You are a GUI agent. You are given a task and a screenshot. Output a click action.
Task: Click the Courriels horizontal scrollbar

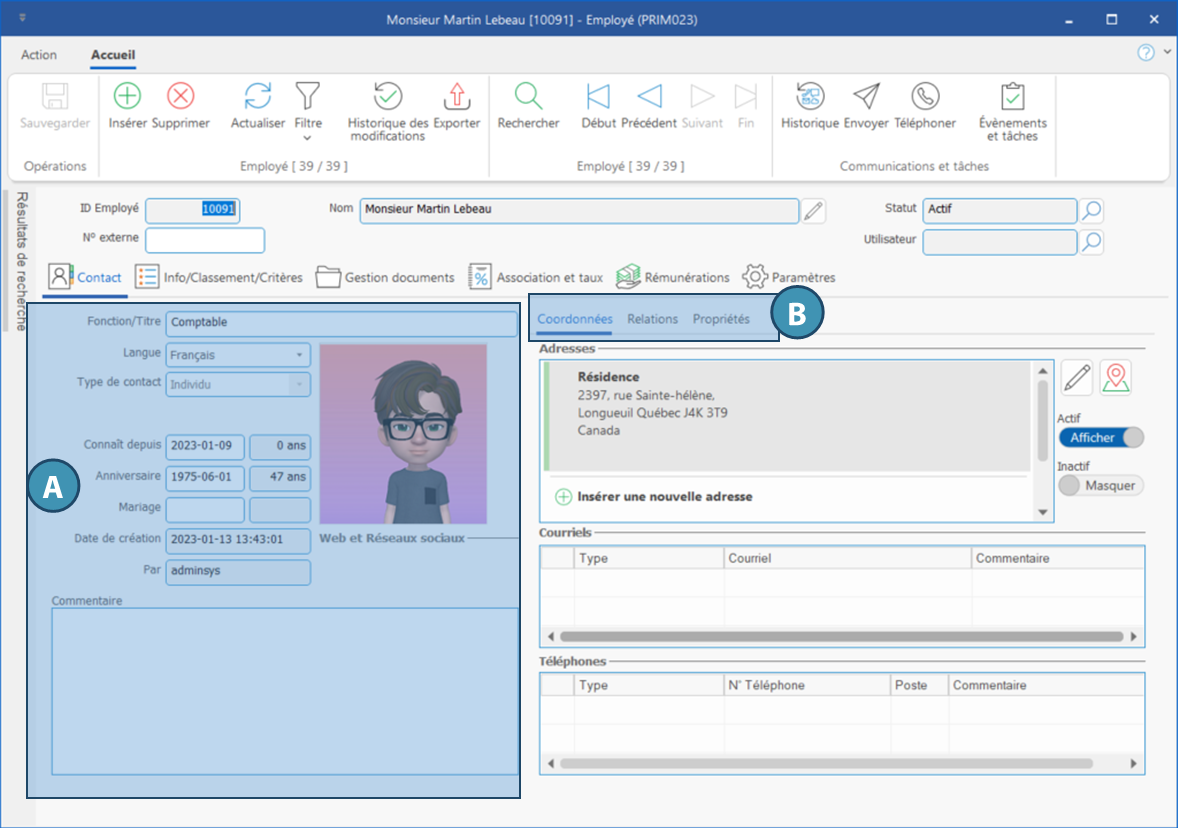pos(840,636)
